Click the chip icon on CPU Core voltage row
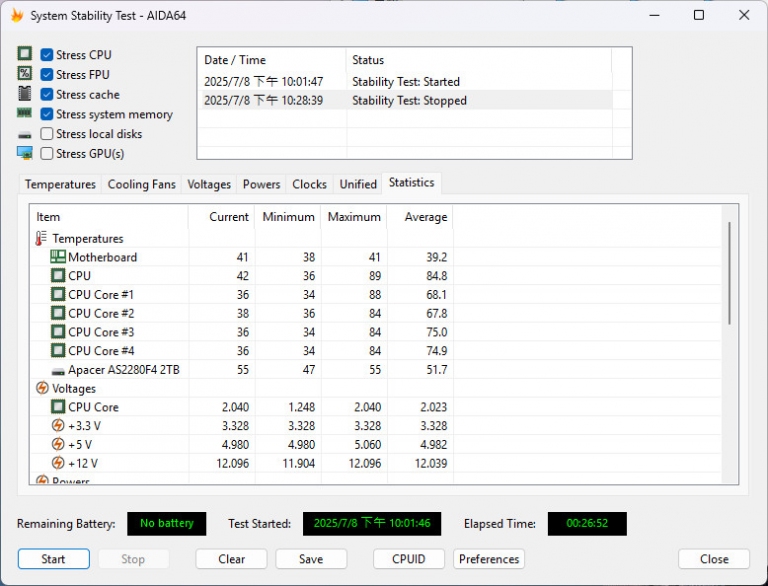Image resolution: width=768 pixels, height=586 pixels. (58, 407)
